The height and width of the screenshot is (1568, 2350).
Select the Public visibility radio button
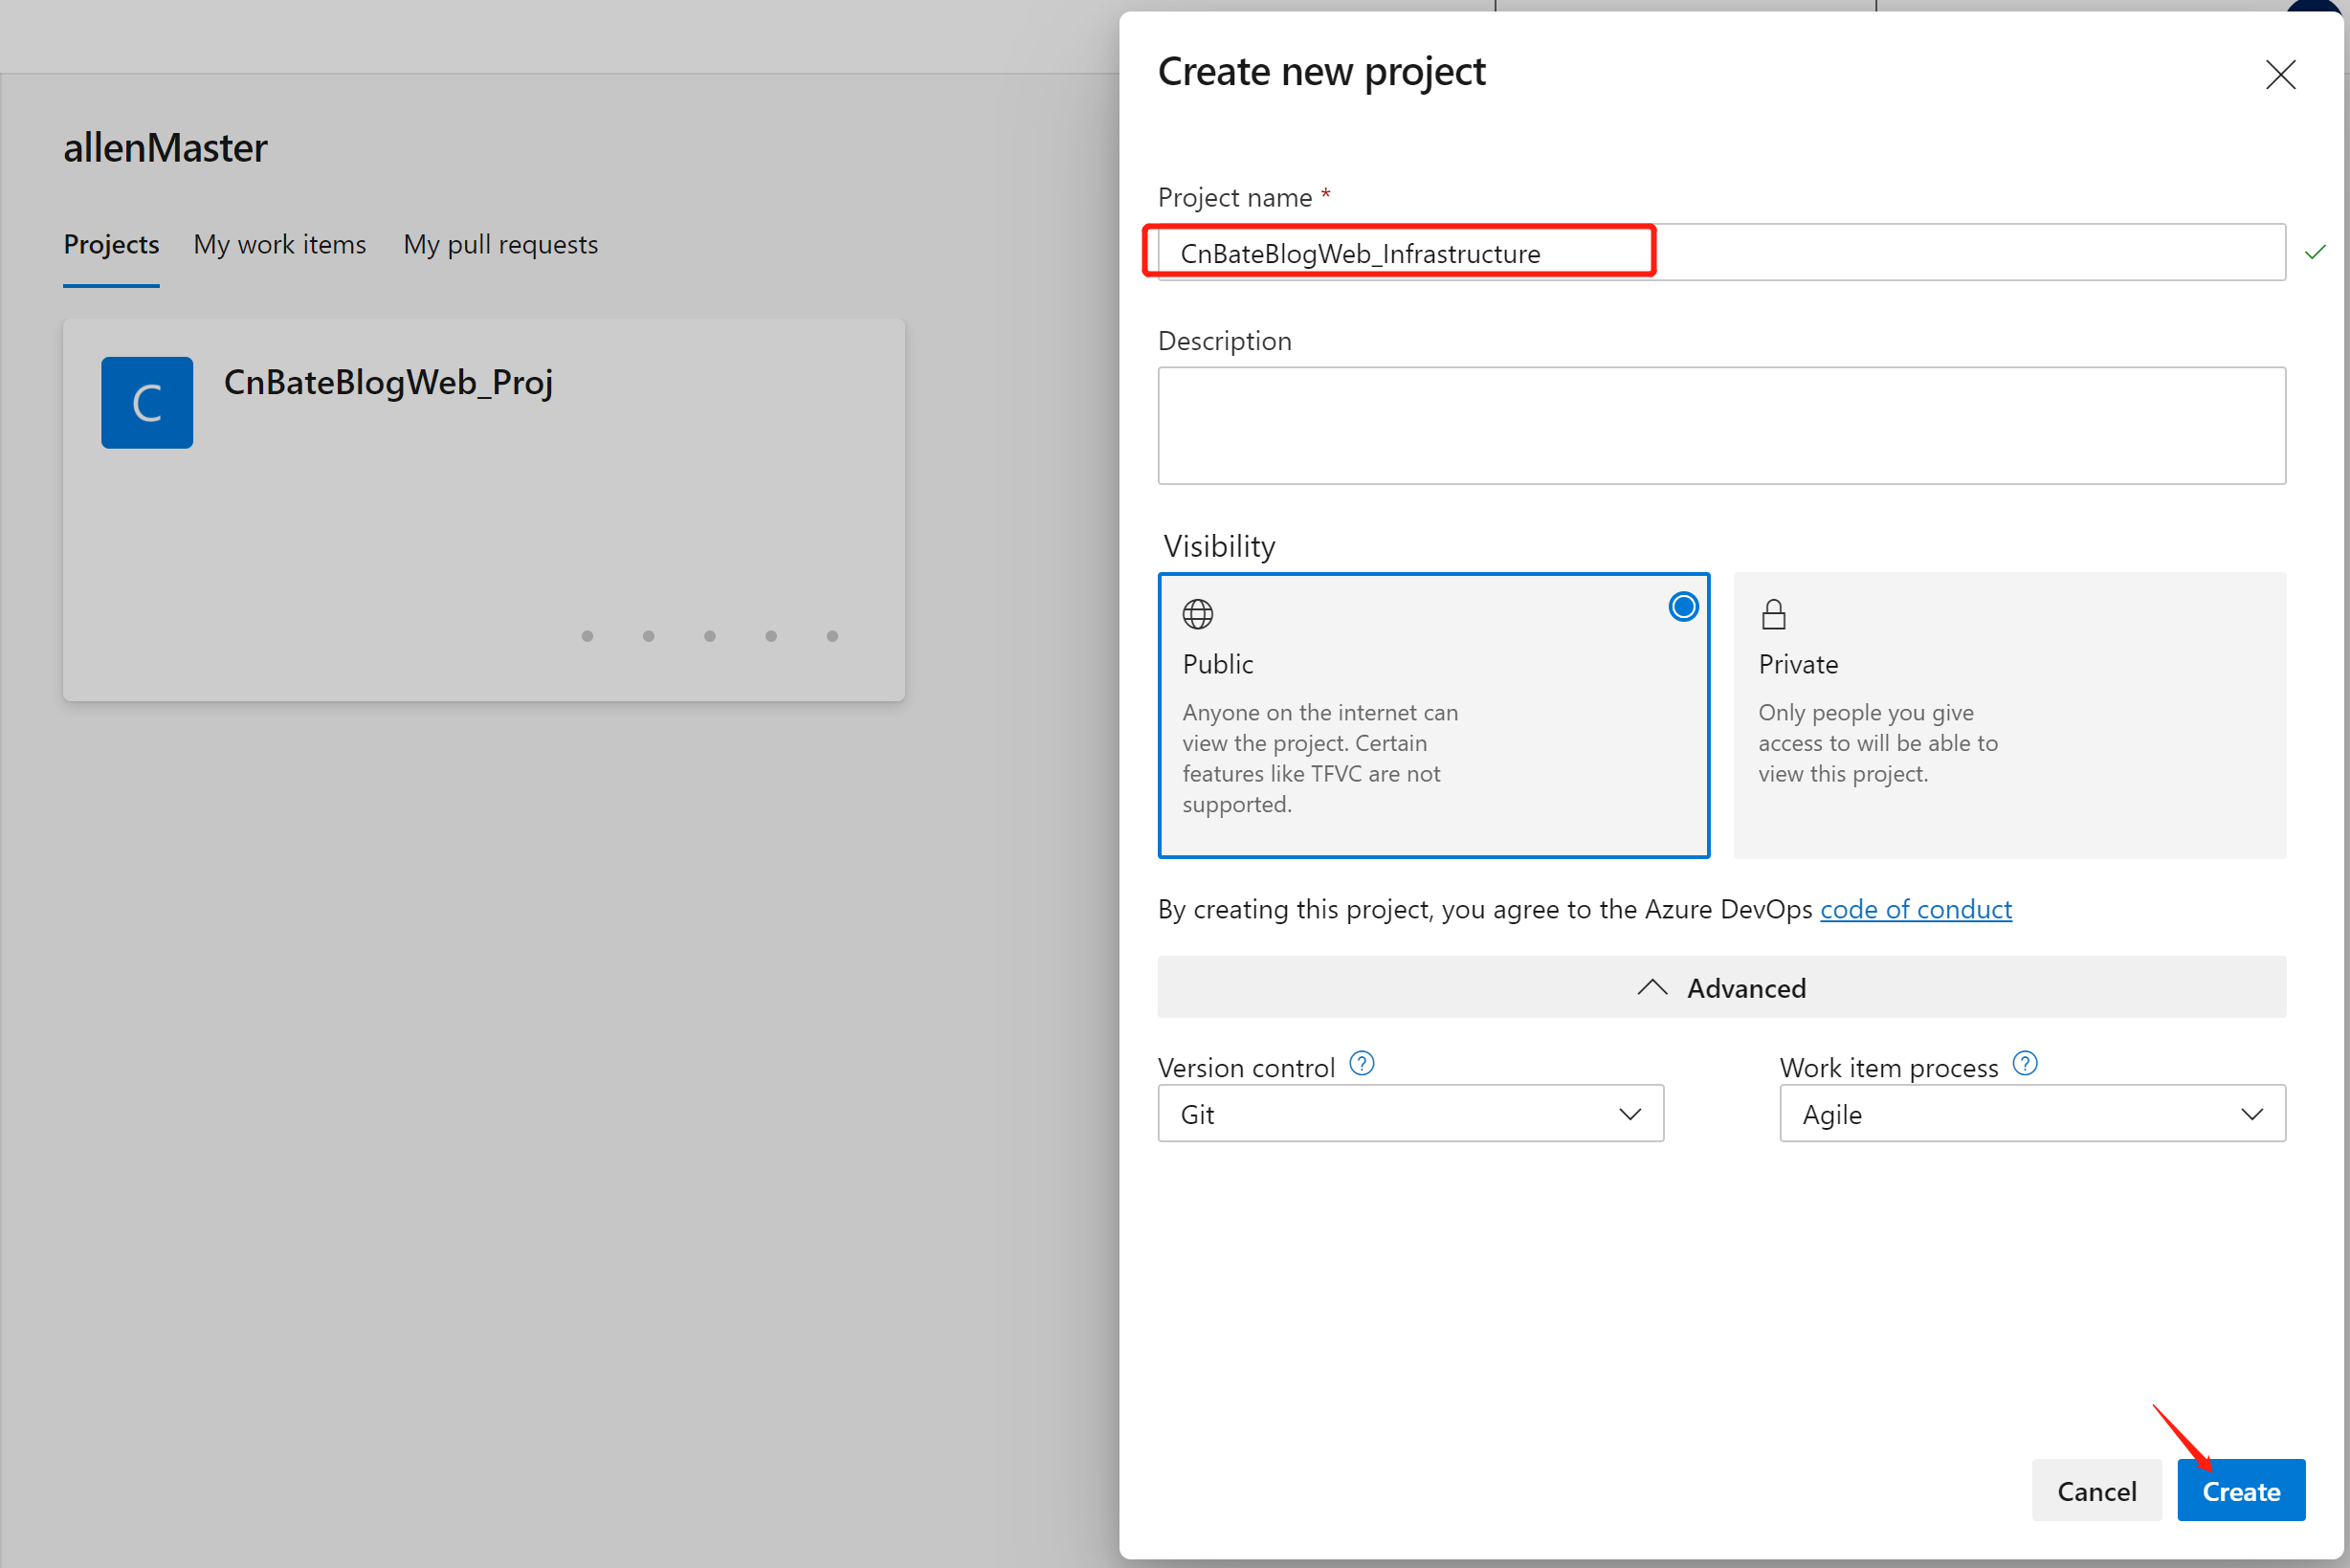1683,607
